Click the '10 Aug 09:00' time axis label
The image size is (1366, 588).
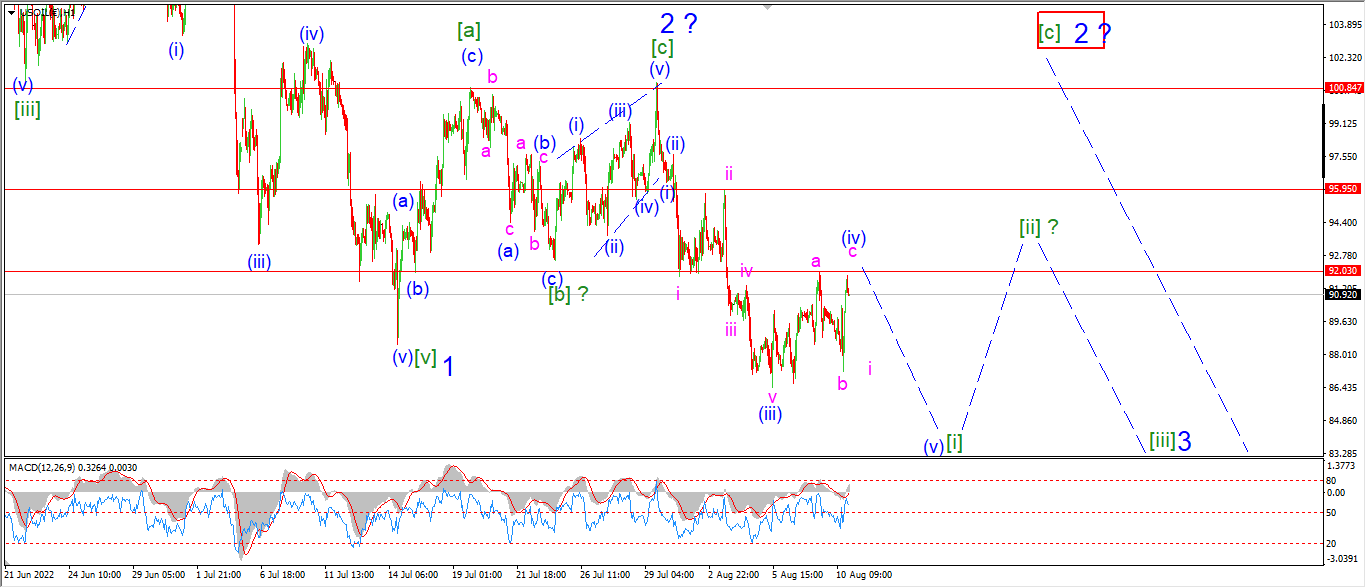pyautogui.click(x=864, y=575)
